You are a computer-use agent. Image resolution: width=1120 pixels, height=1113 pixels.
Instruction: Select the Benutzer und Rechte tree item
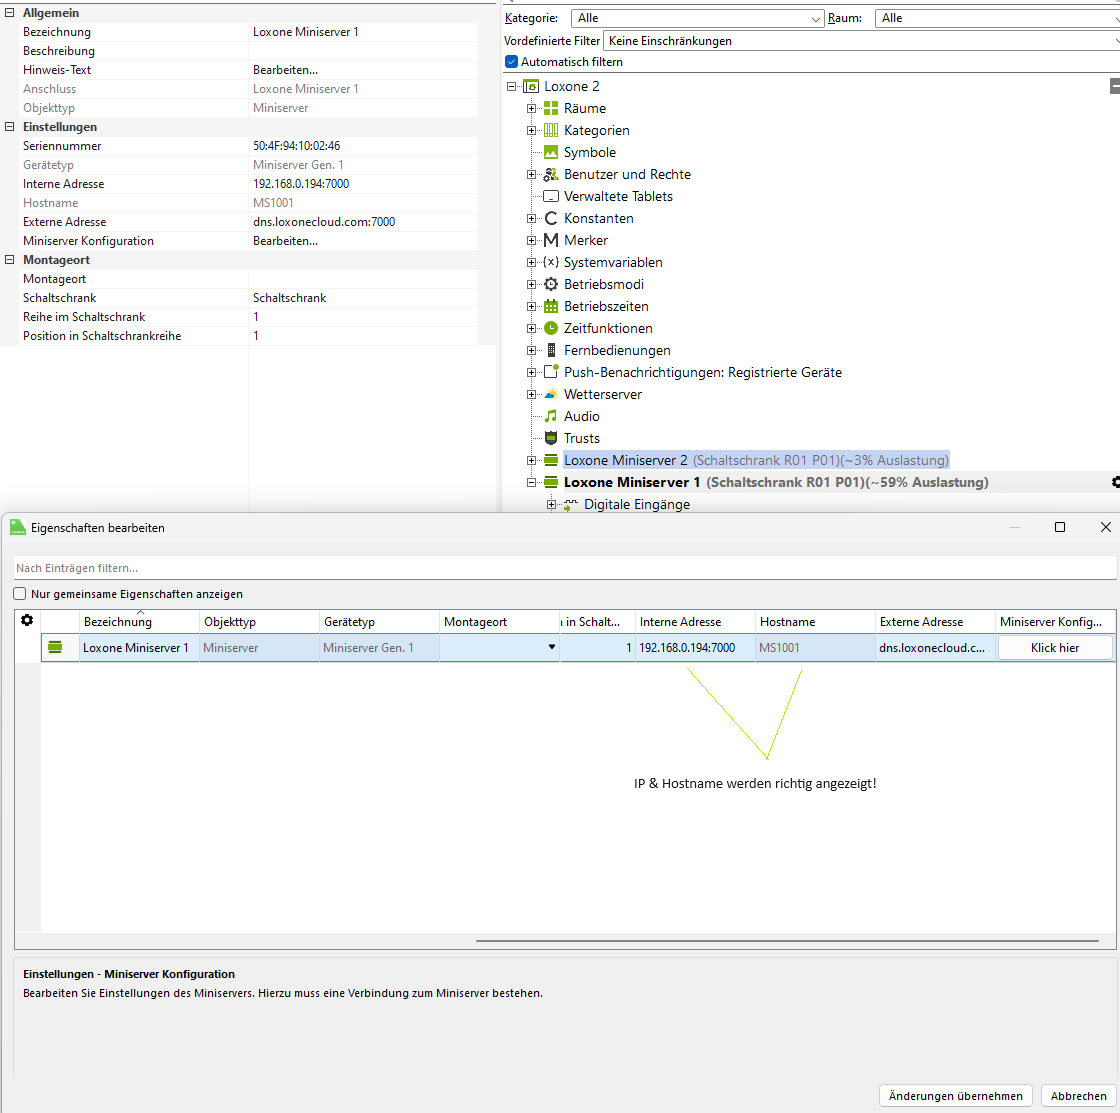click(x=627, y=174)
